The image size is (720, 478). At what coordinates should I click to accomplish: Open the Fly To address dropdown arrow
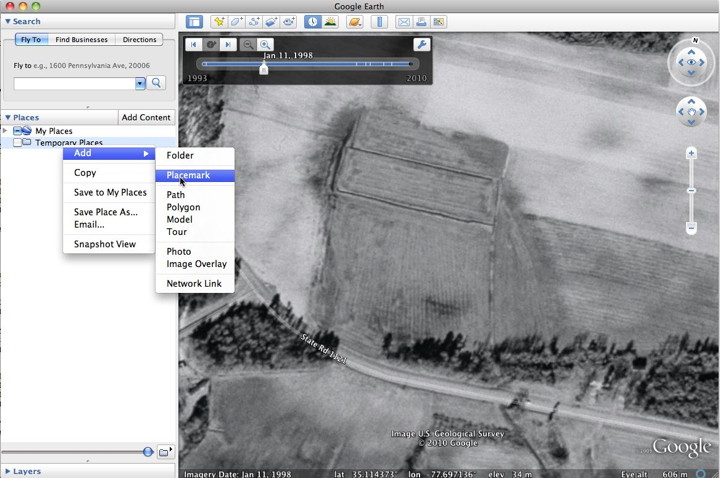click(141, 83)
